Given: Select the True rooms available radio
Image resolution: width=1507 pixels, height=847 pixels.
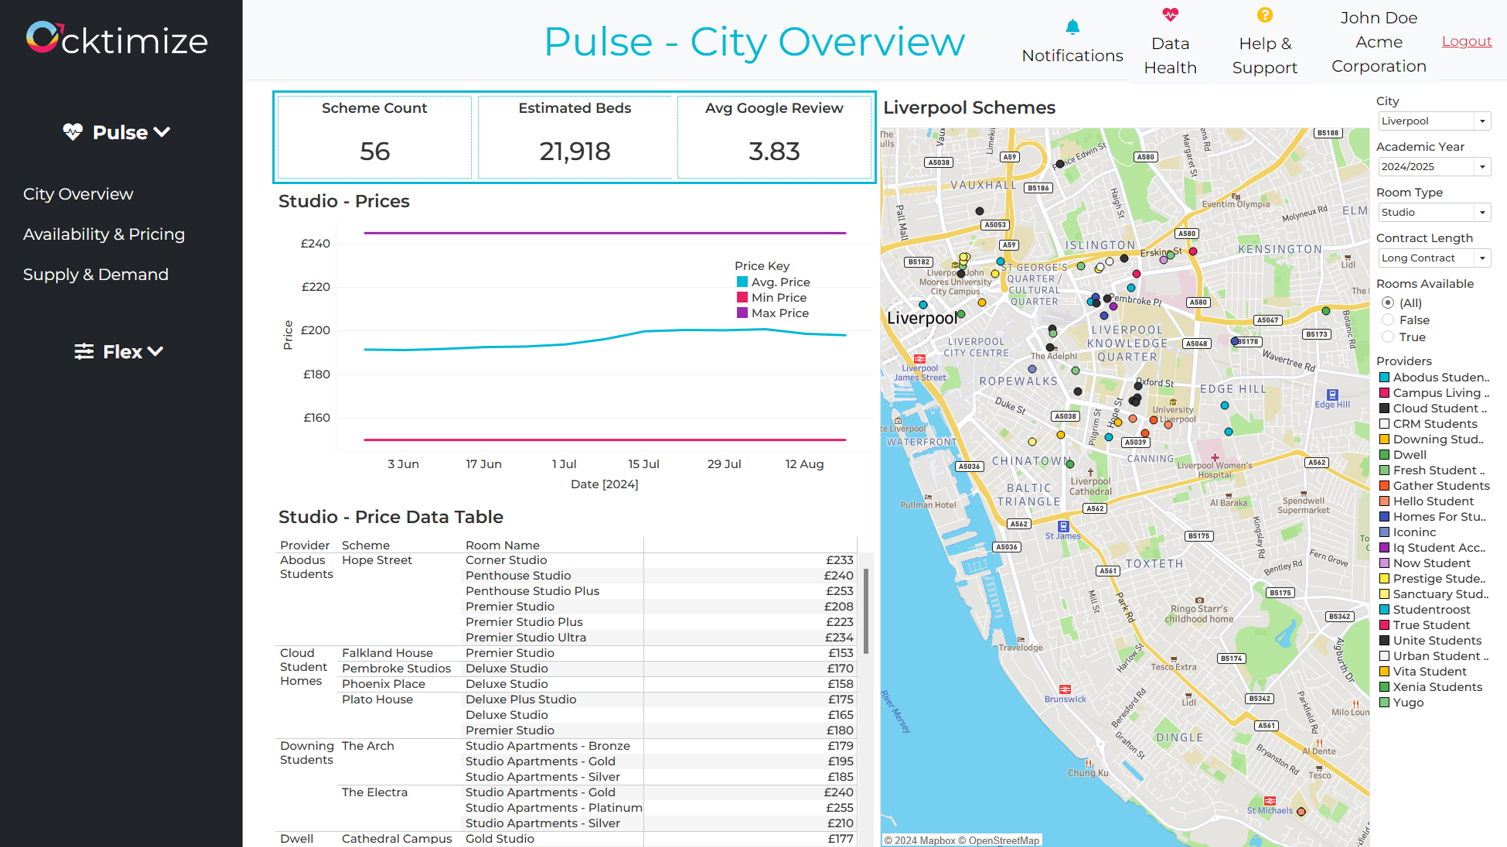Looking at the screenshot, I should coord(1387,337).
